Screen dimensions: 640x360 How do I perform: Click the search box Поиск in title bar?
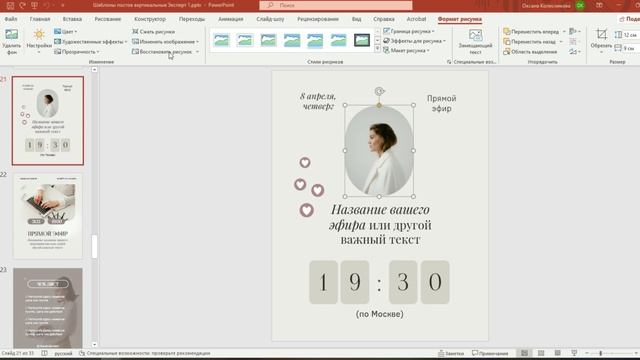(x=336, y=5)
